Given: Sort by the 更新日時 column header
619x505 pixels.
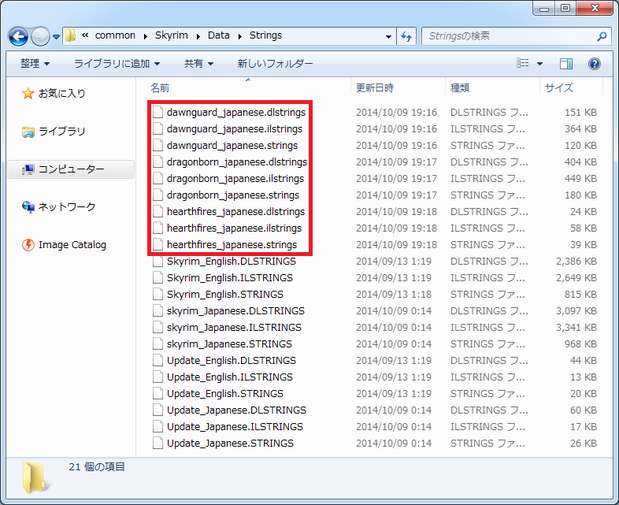Looking at the screenshot, I should click(x=375, y=88).
